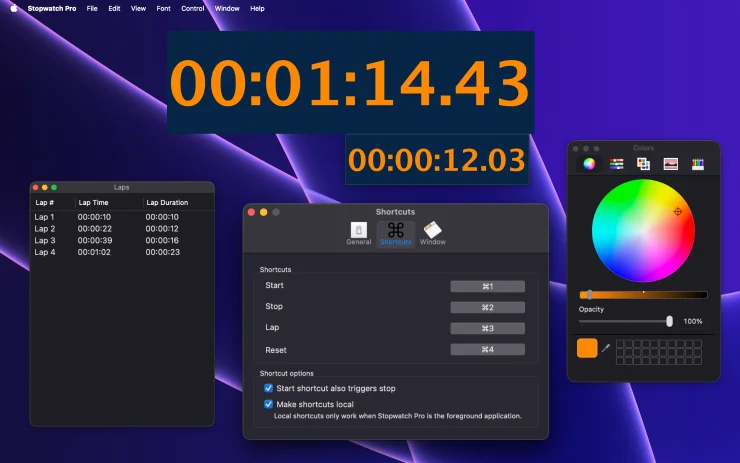
Task: Select the Lap 2 row
Action: [122, 228]
